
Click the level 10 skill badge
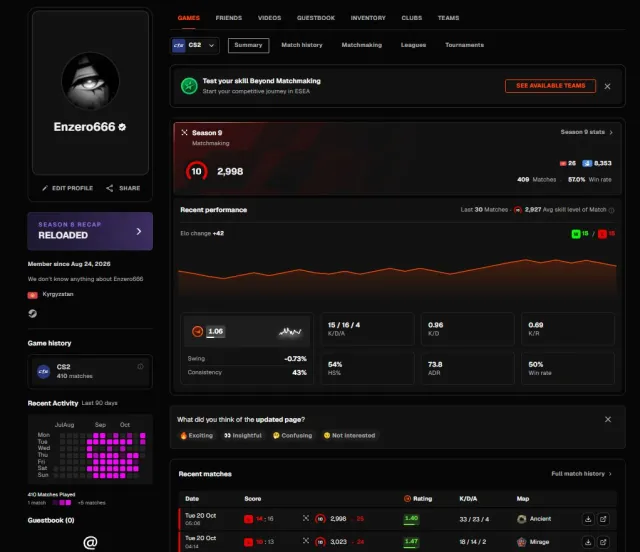coord(196,171)
